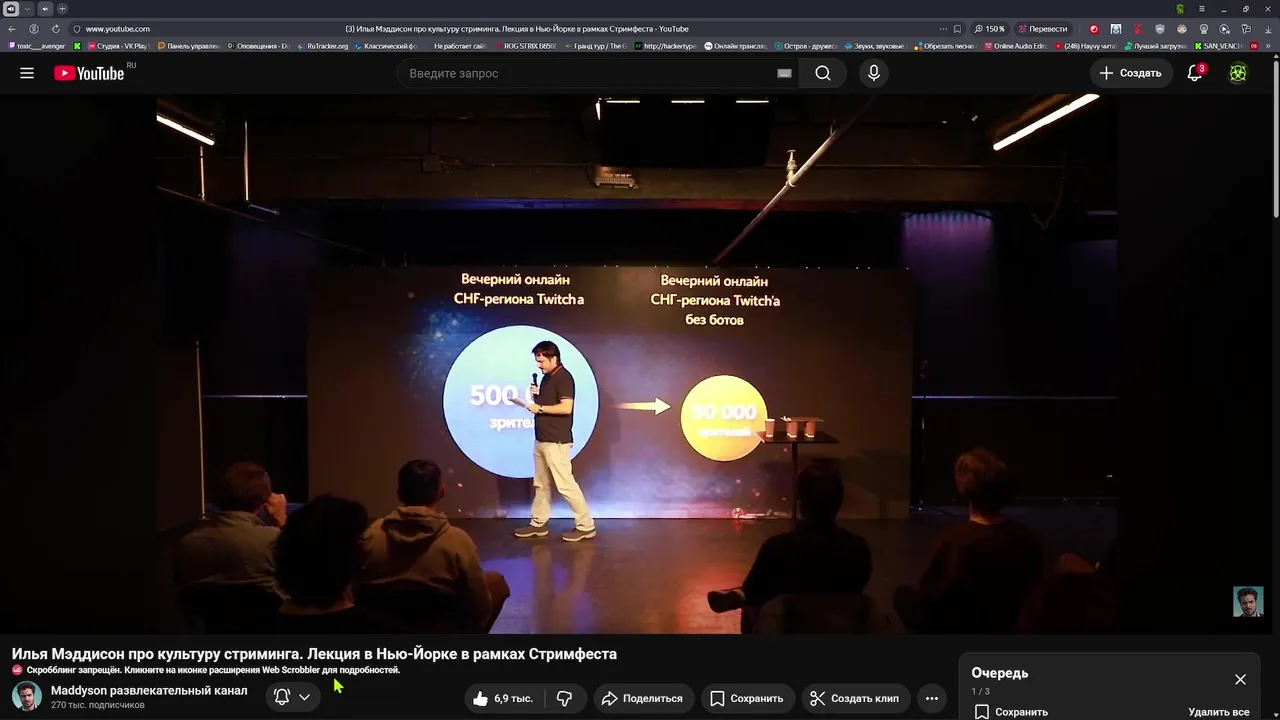Screen dimensions: 1280x720
Task: Open the browser profile icon near reload
Action: (x=34, y=29)
